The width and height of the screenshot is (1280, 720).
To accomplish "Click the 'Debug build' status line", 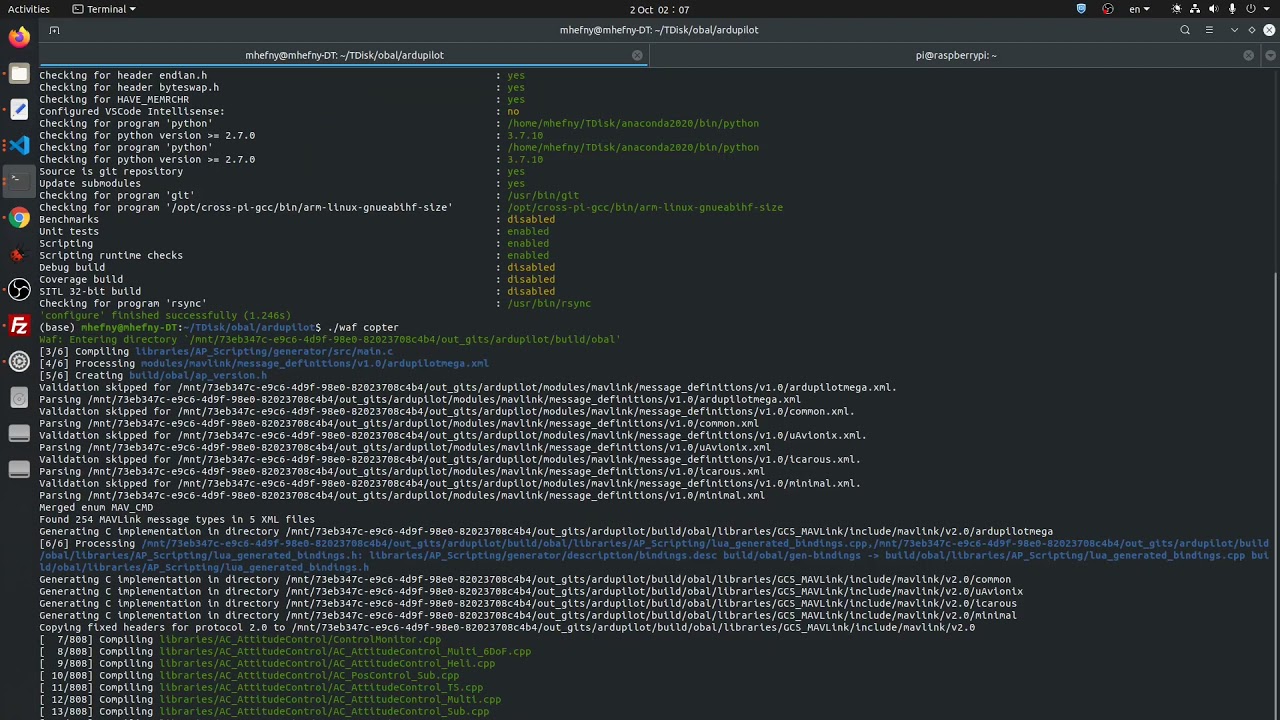I will pos(297,267).
